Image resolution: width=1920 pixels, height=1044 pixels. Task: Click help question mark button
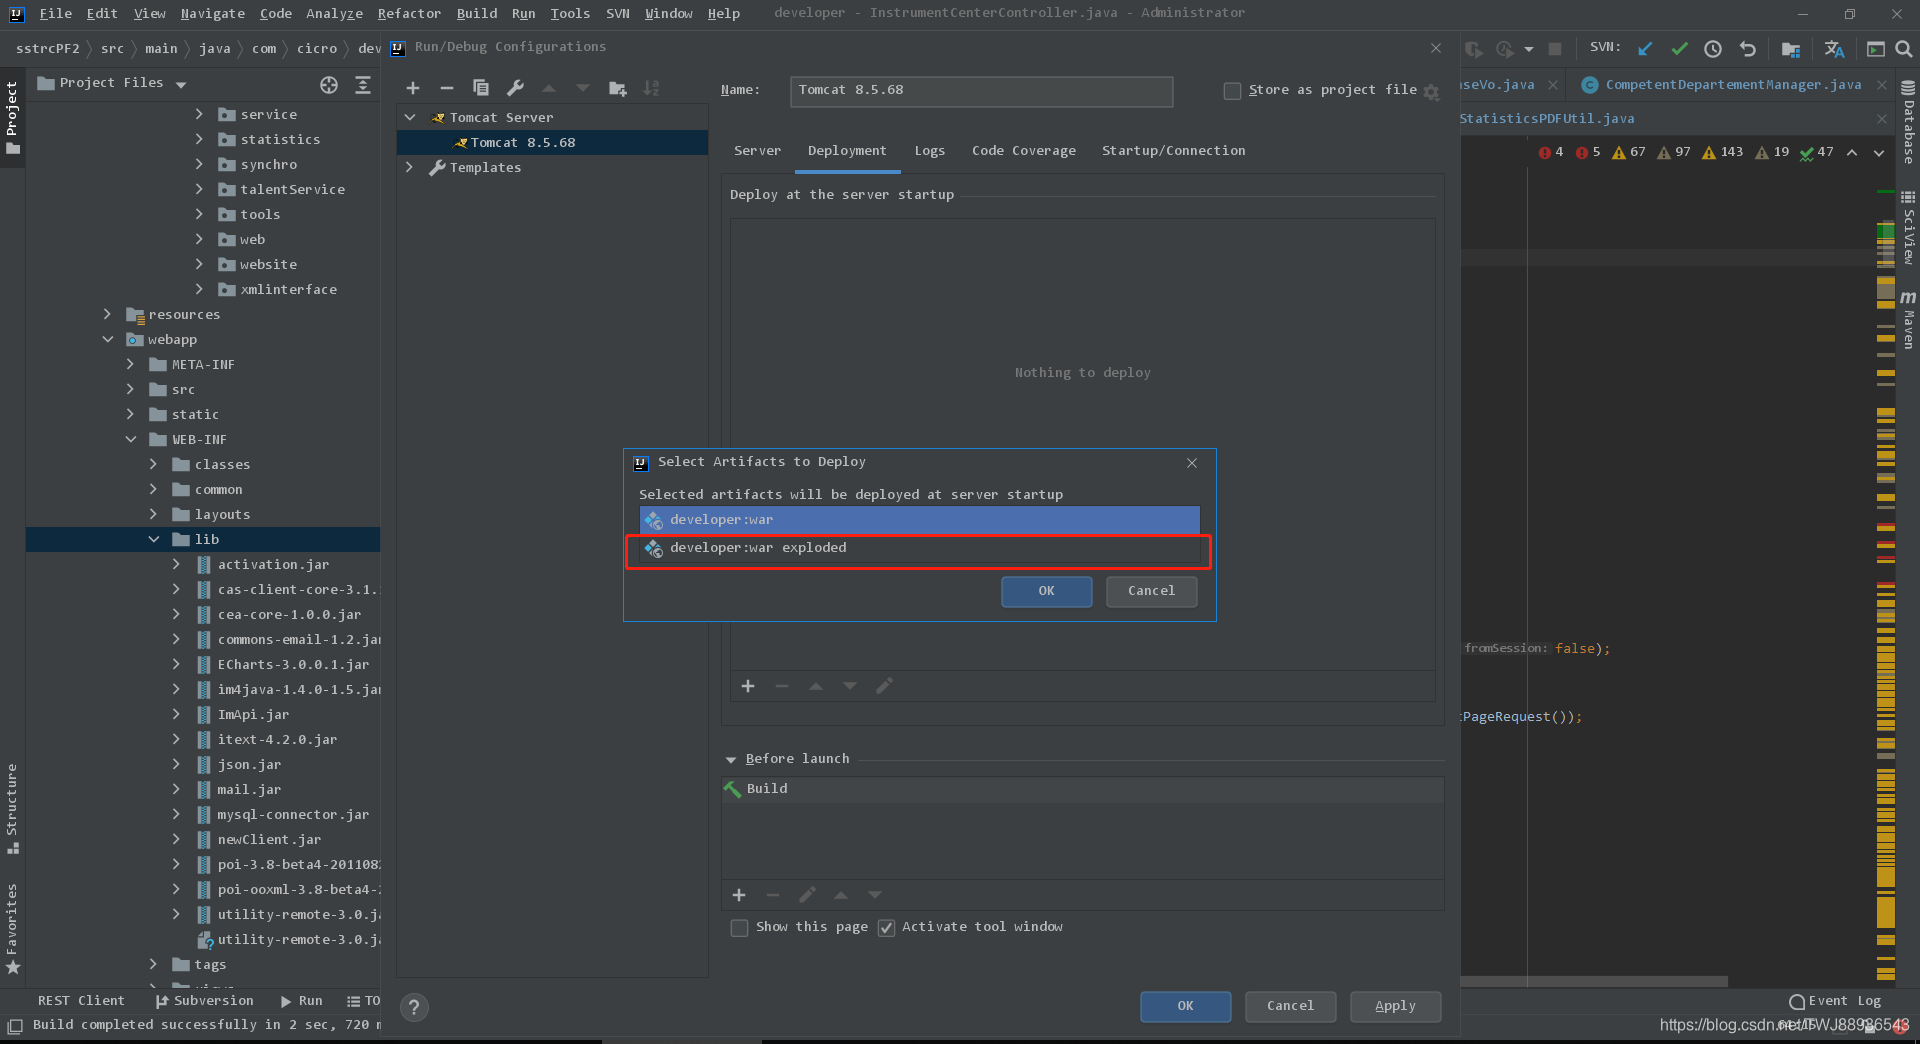(x=414, y=1007)
